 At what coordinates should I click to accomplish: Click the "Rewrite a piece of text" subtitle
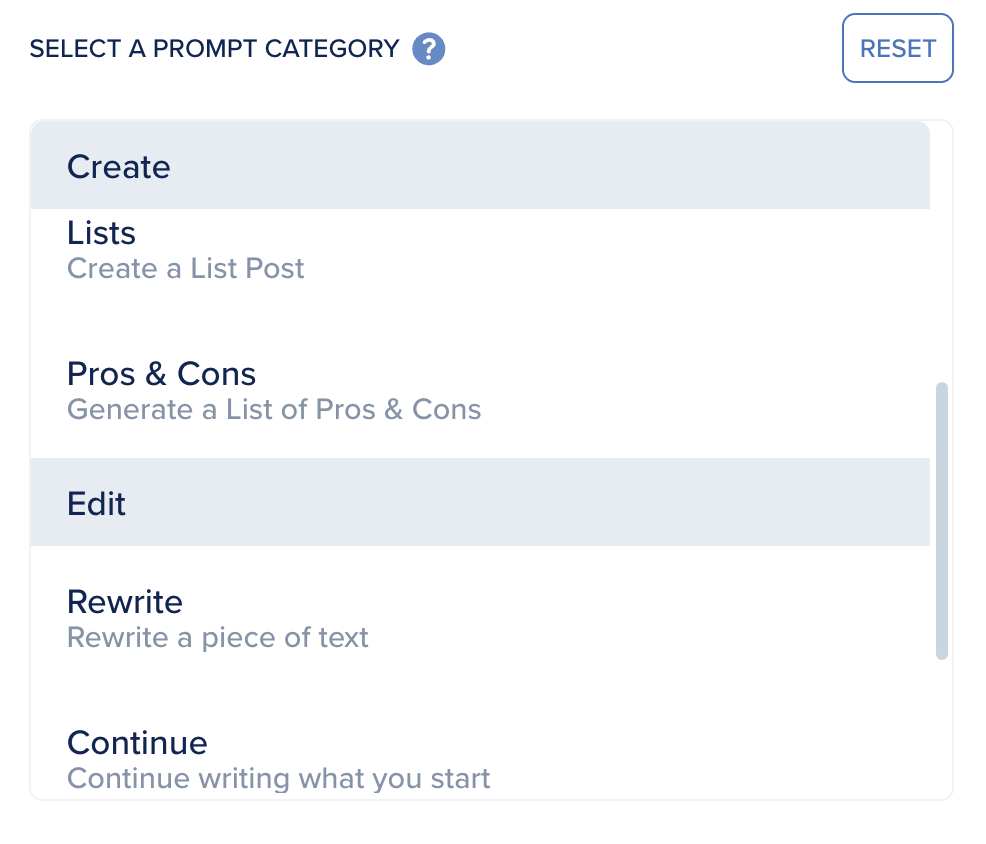coord(218,637)
